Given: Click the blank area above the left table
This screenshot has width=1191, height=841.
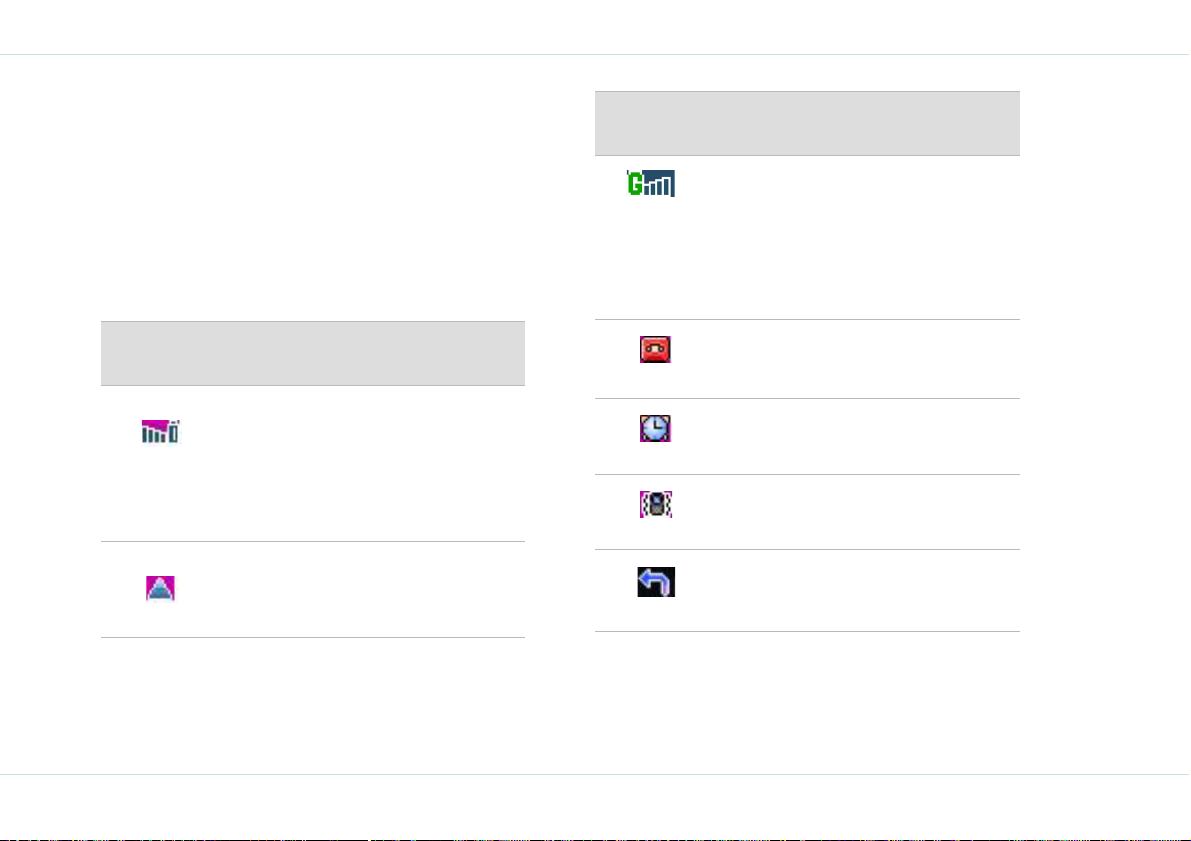Looking at the screenshot, I should (313, 190).
